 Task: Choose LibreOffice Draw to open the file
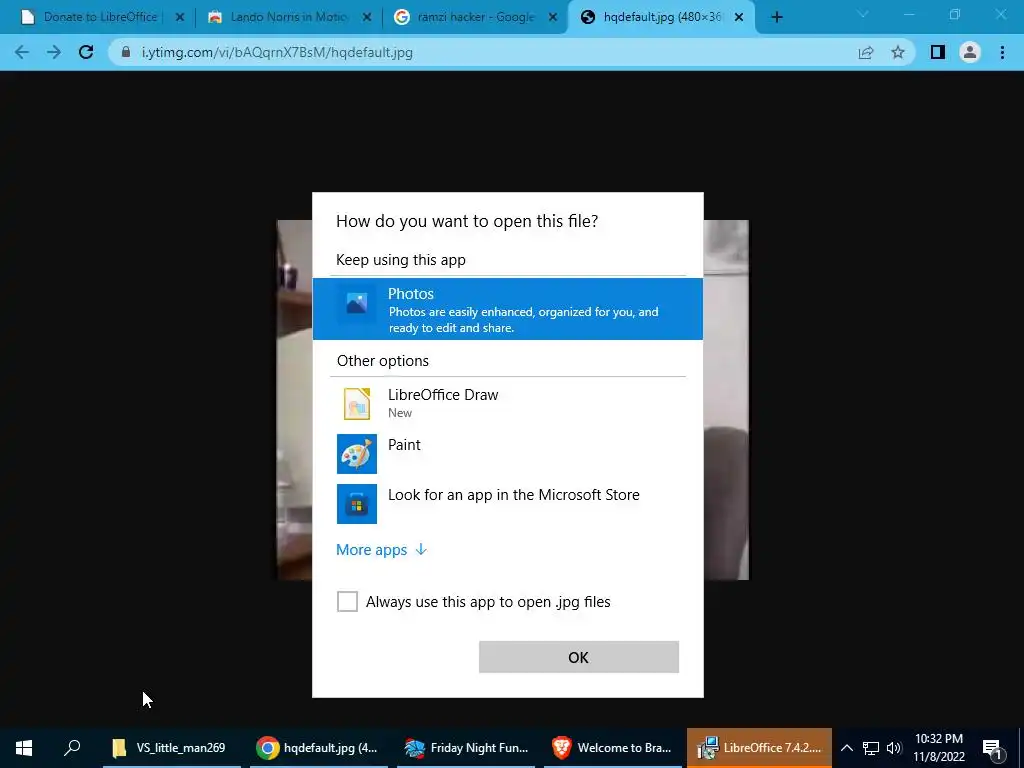(507, 403)
